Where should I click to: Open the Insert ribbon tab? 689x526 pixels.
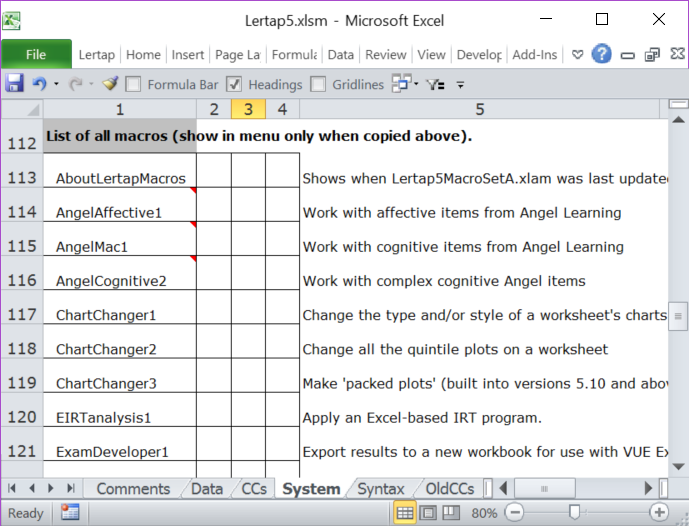pyautogui.click(x=188, y=54)
